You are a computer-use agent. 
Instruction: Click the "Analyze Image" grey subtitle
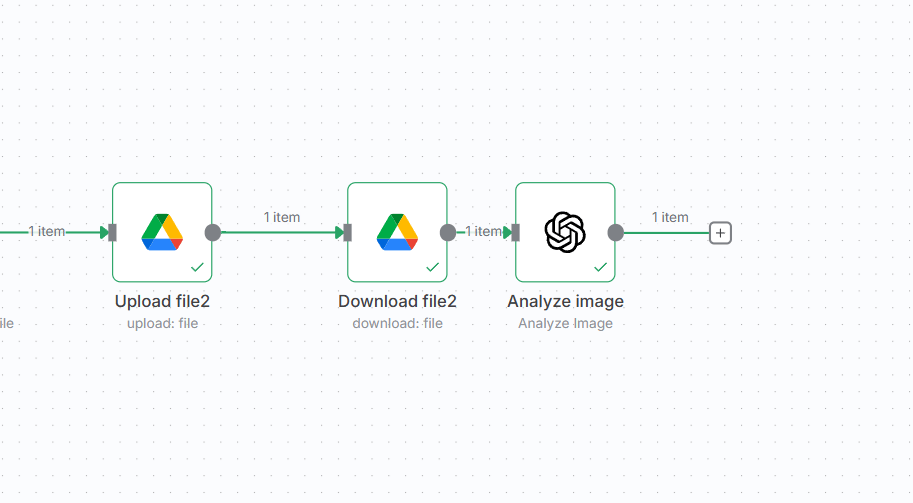(x=565, y=323)
